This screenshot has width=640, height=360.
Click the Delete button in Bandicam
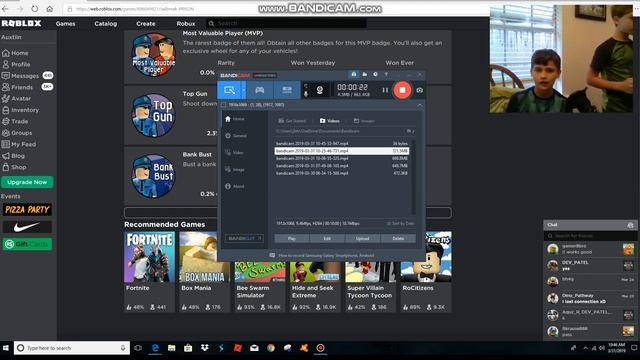398,238
